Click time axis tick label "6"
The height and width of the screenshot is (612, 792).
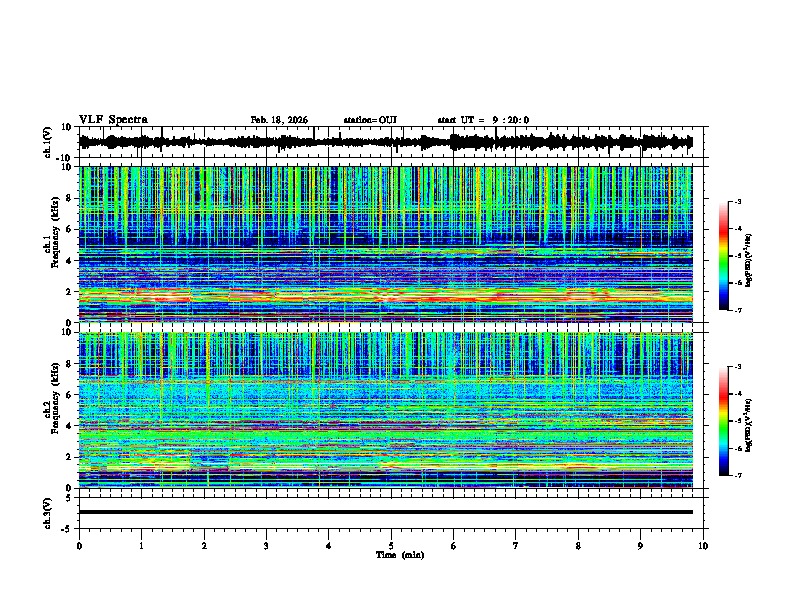(x=453, y=545)
